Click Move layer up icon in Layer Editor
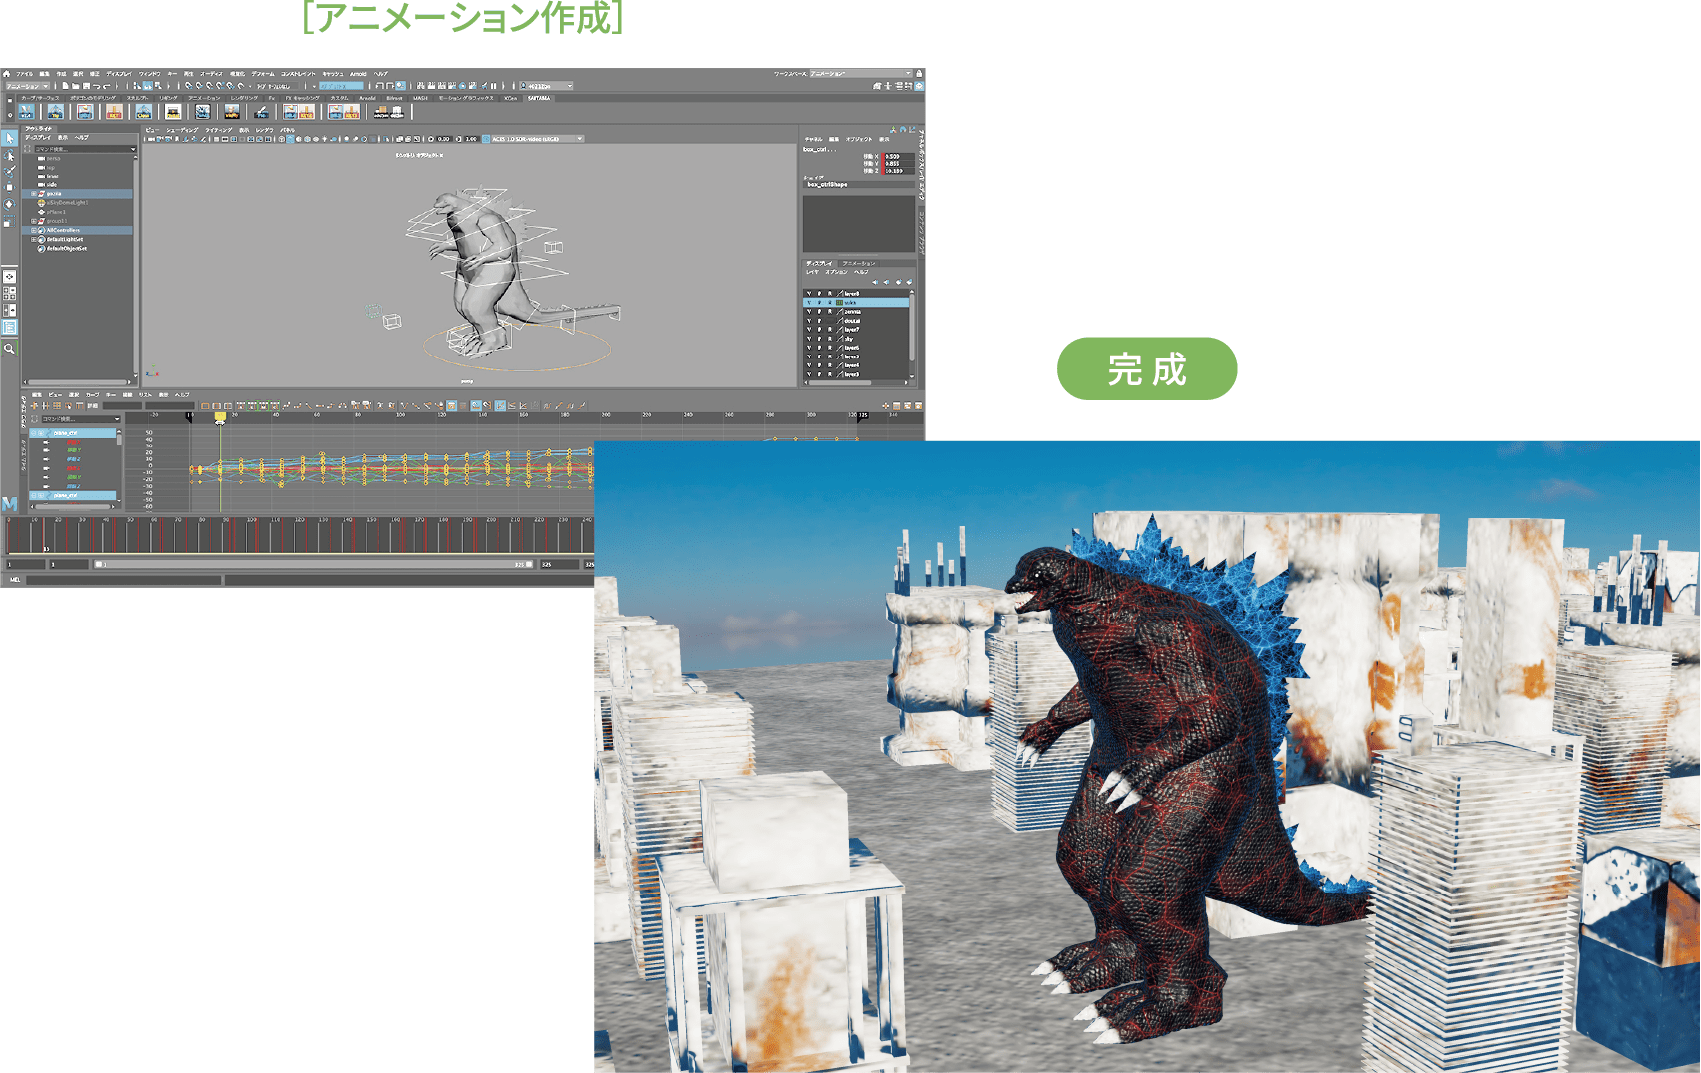1701x1073 pixels. click(875, 282)
